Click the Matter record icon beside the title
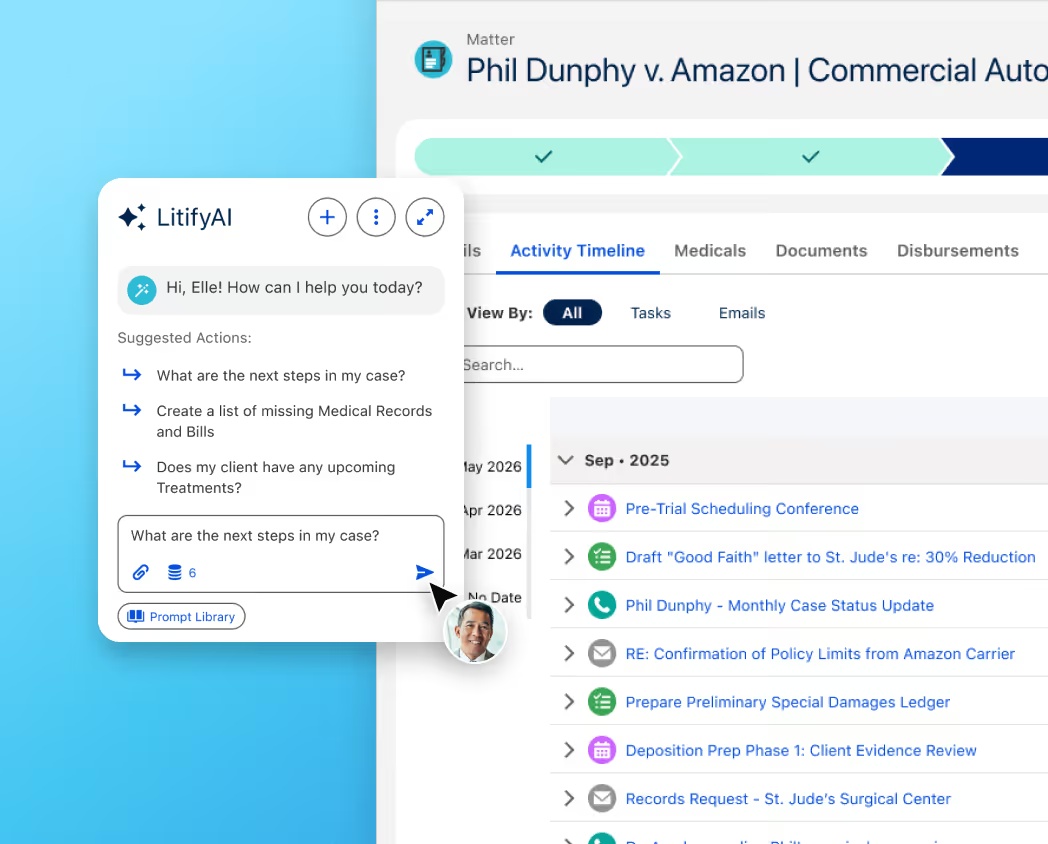The height and width of the screenshot is (844, 1048). (x=433, y=59)
